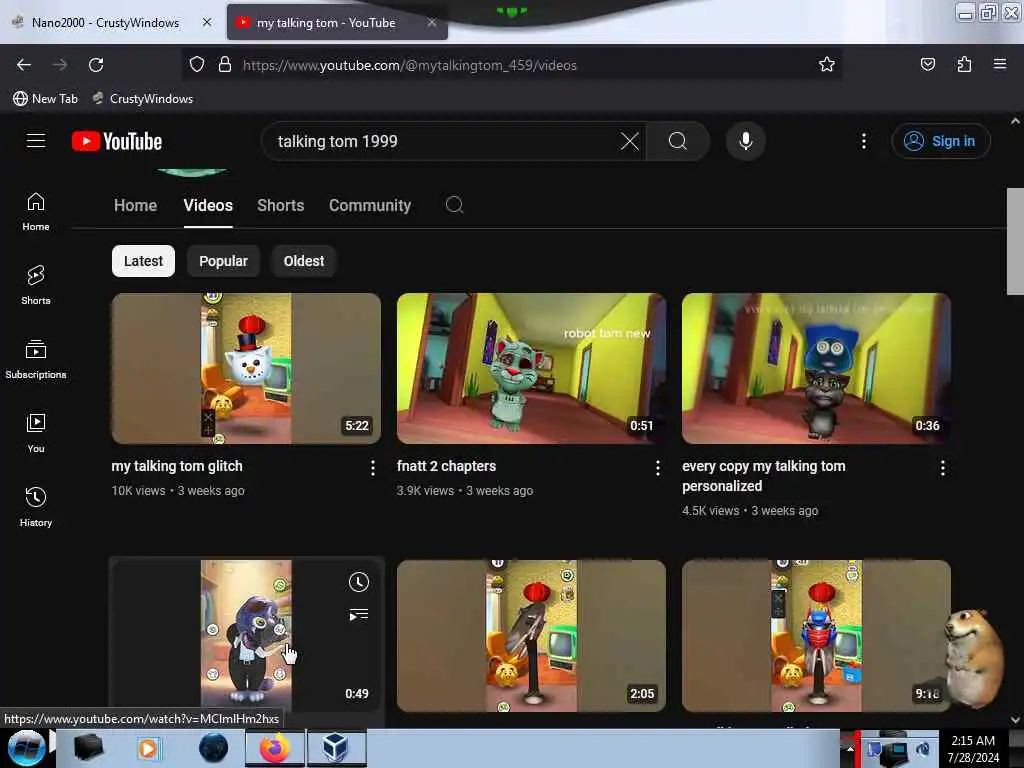
Task: Open Firefox tracking protection shield
Action: 197,65
